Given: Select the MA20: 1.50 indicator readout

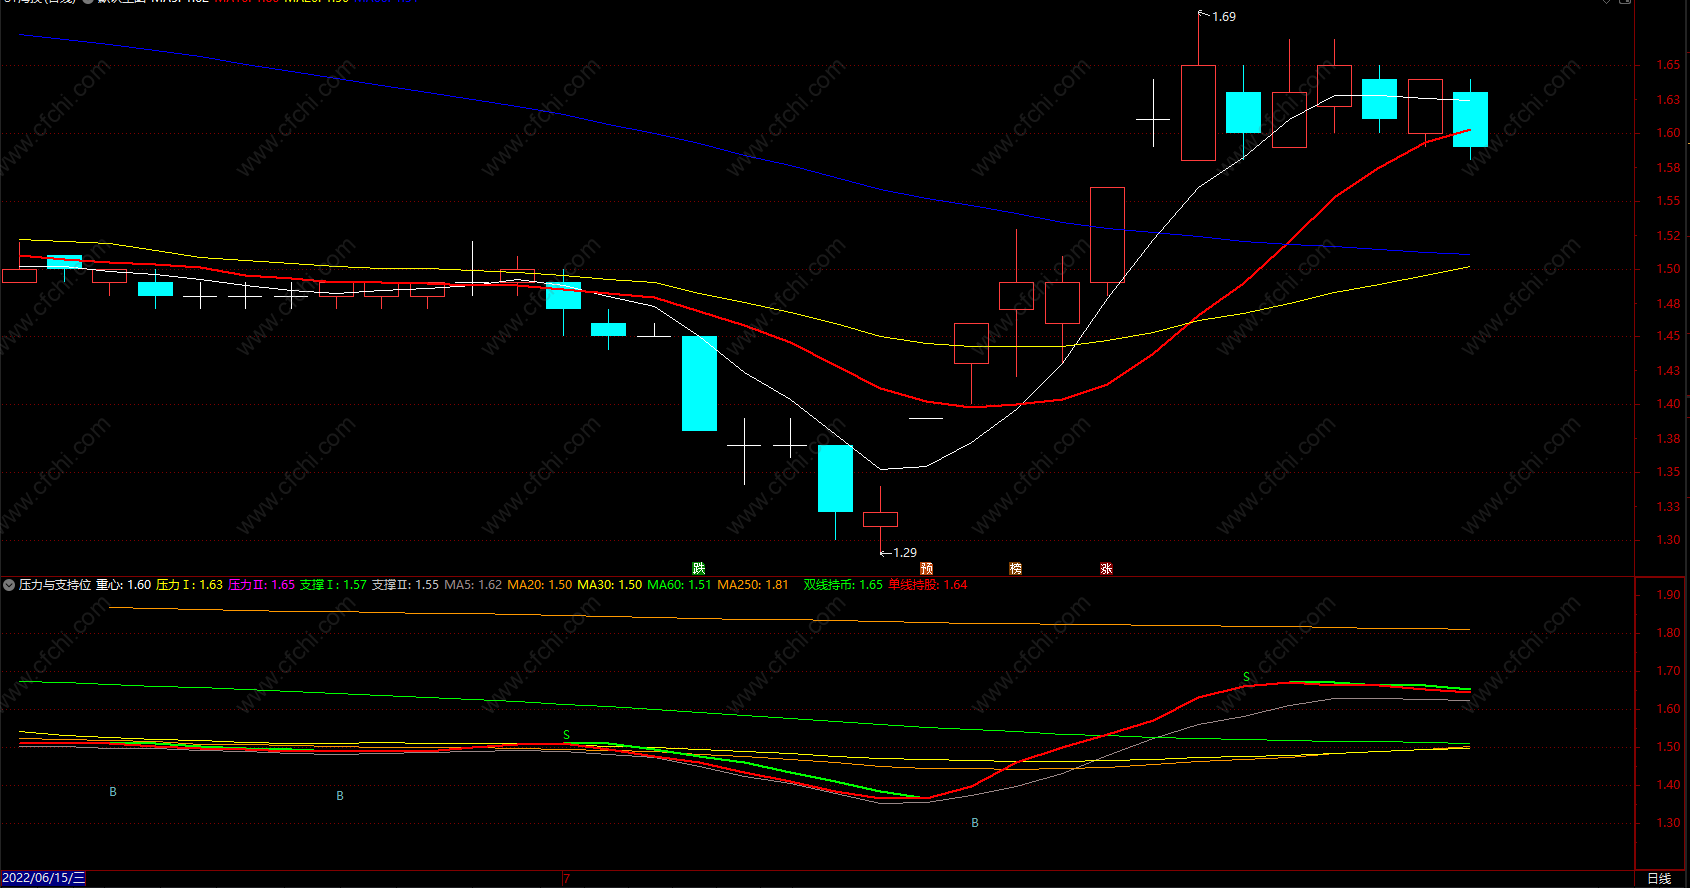Looking at the screenshot, I should [x=540, y=585].
